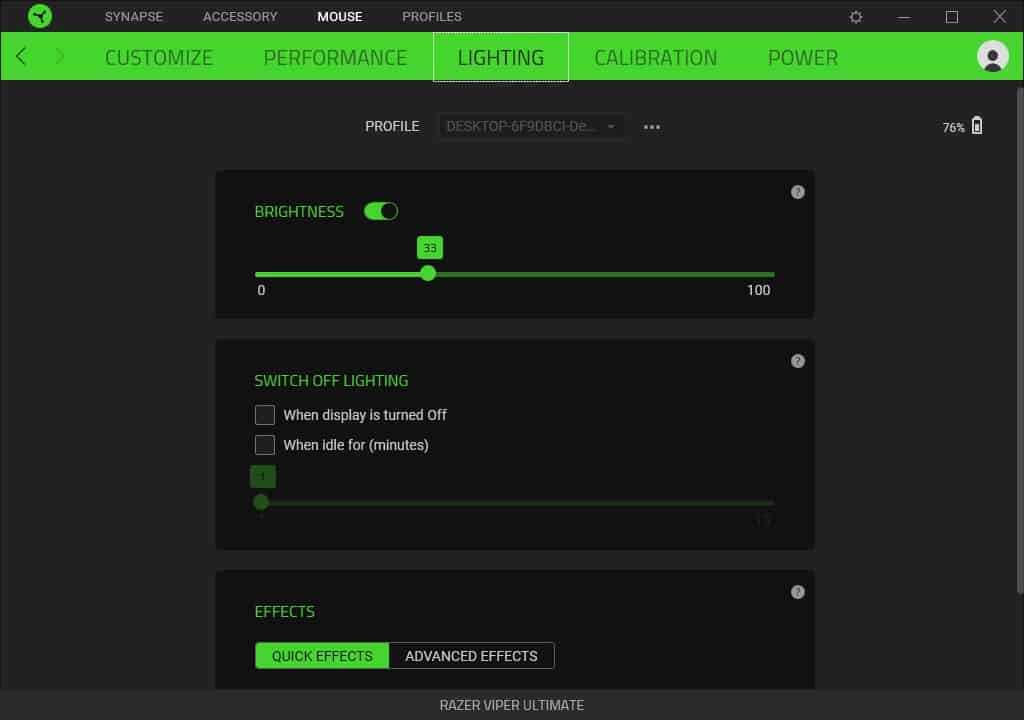Open the Brightness section help icon
This screenshot has height=720, width=1024.
[x=797, y=192]
